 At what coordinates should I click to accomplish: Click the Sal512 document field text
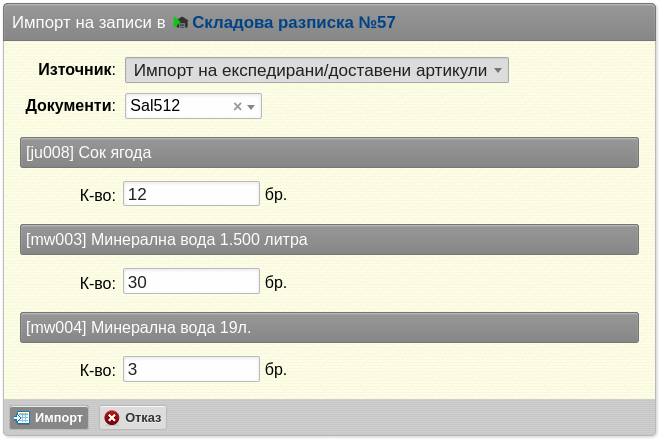155,105
